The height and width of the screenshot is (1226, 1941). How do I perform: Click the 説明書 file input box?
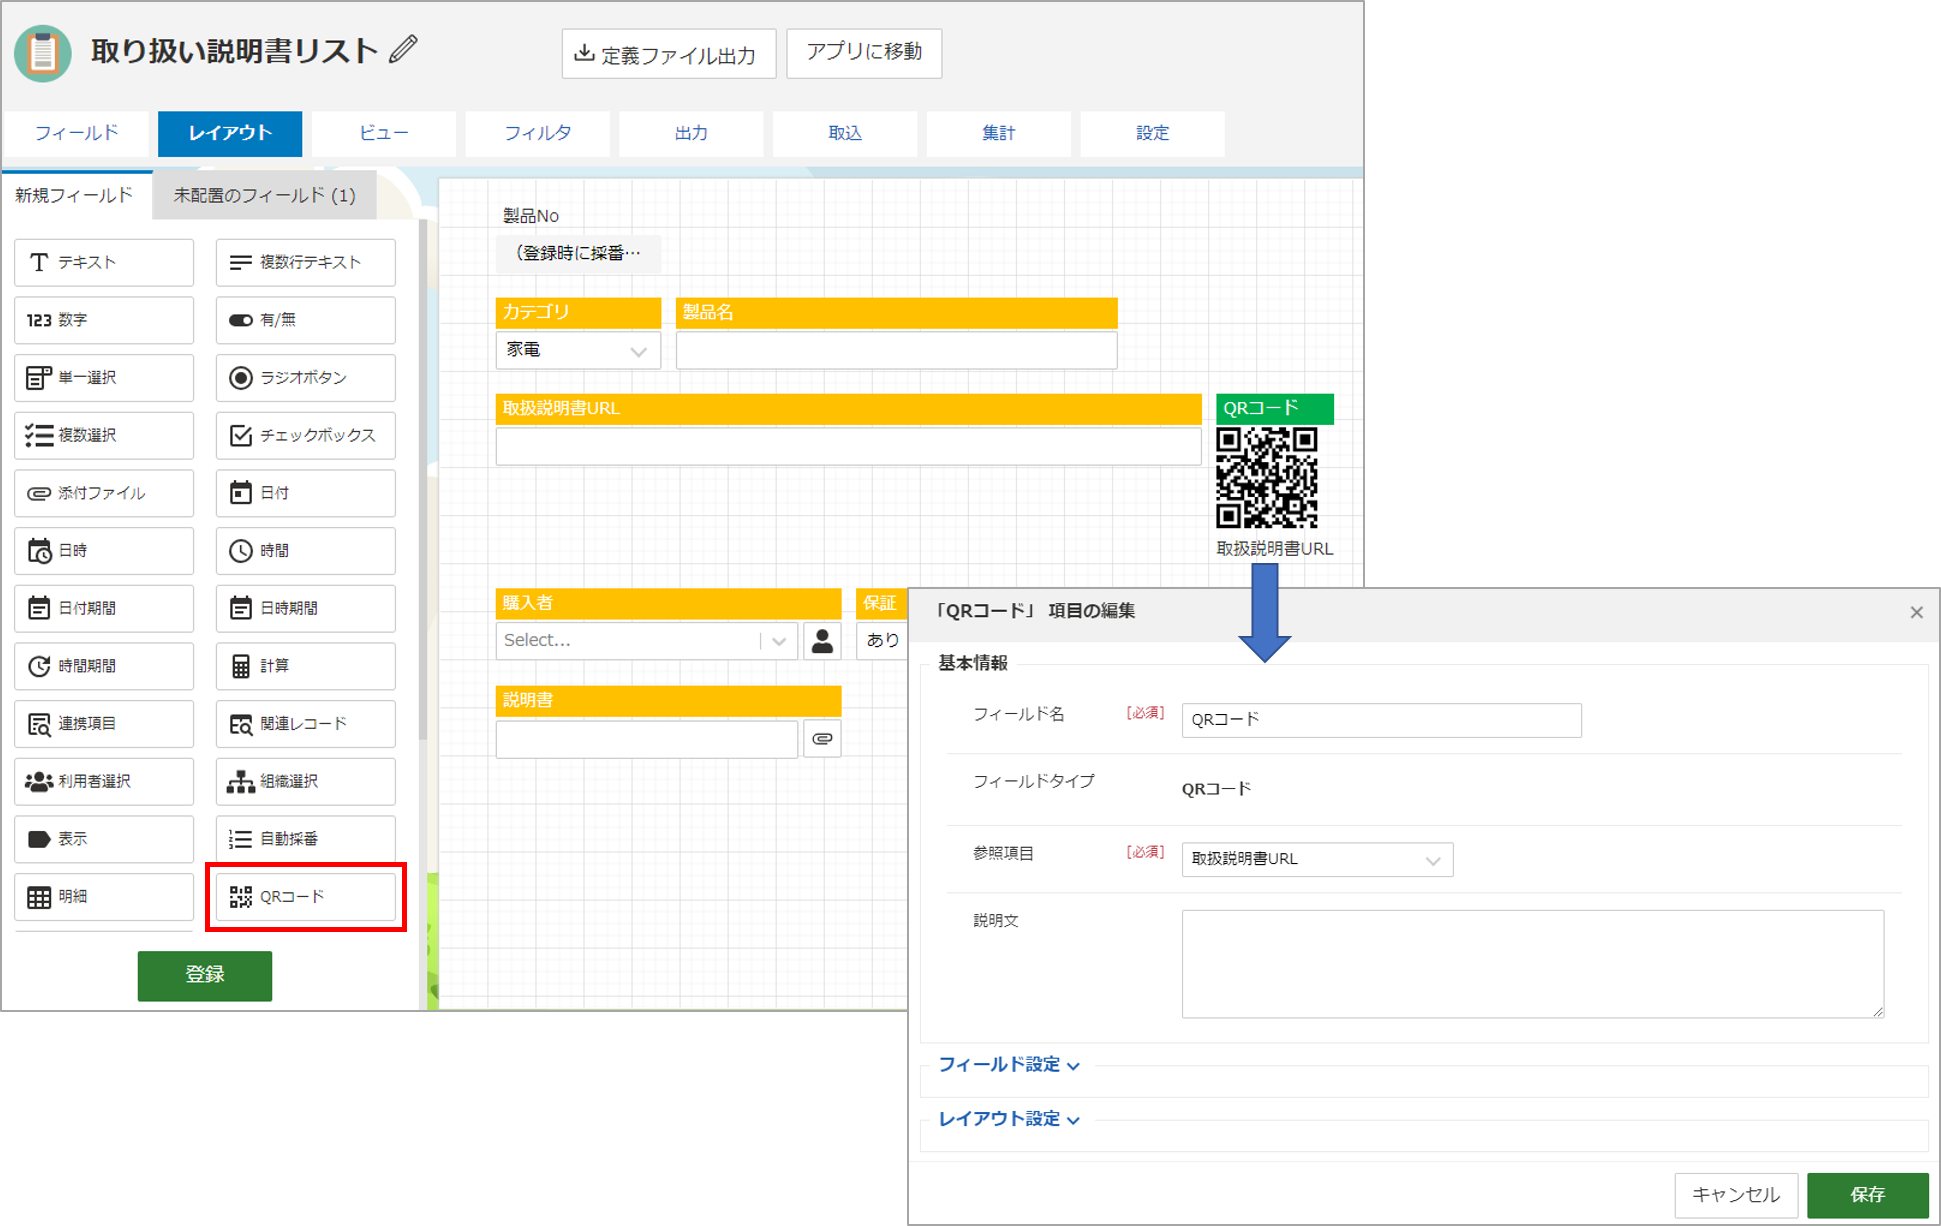point(647,739)
